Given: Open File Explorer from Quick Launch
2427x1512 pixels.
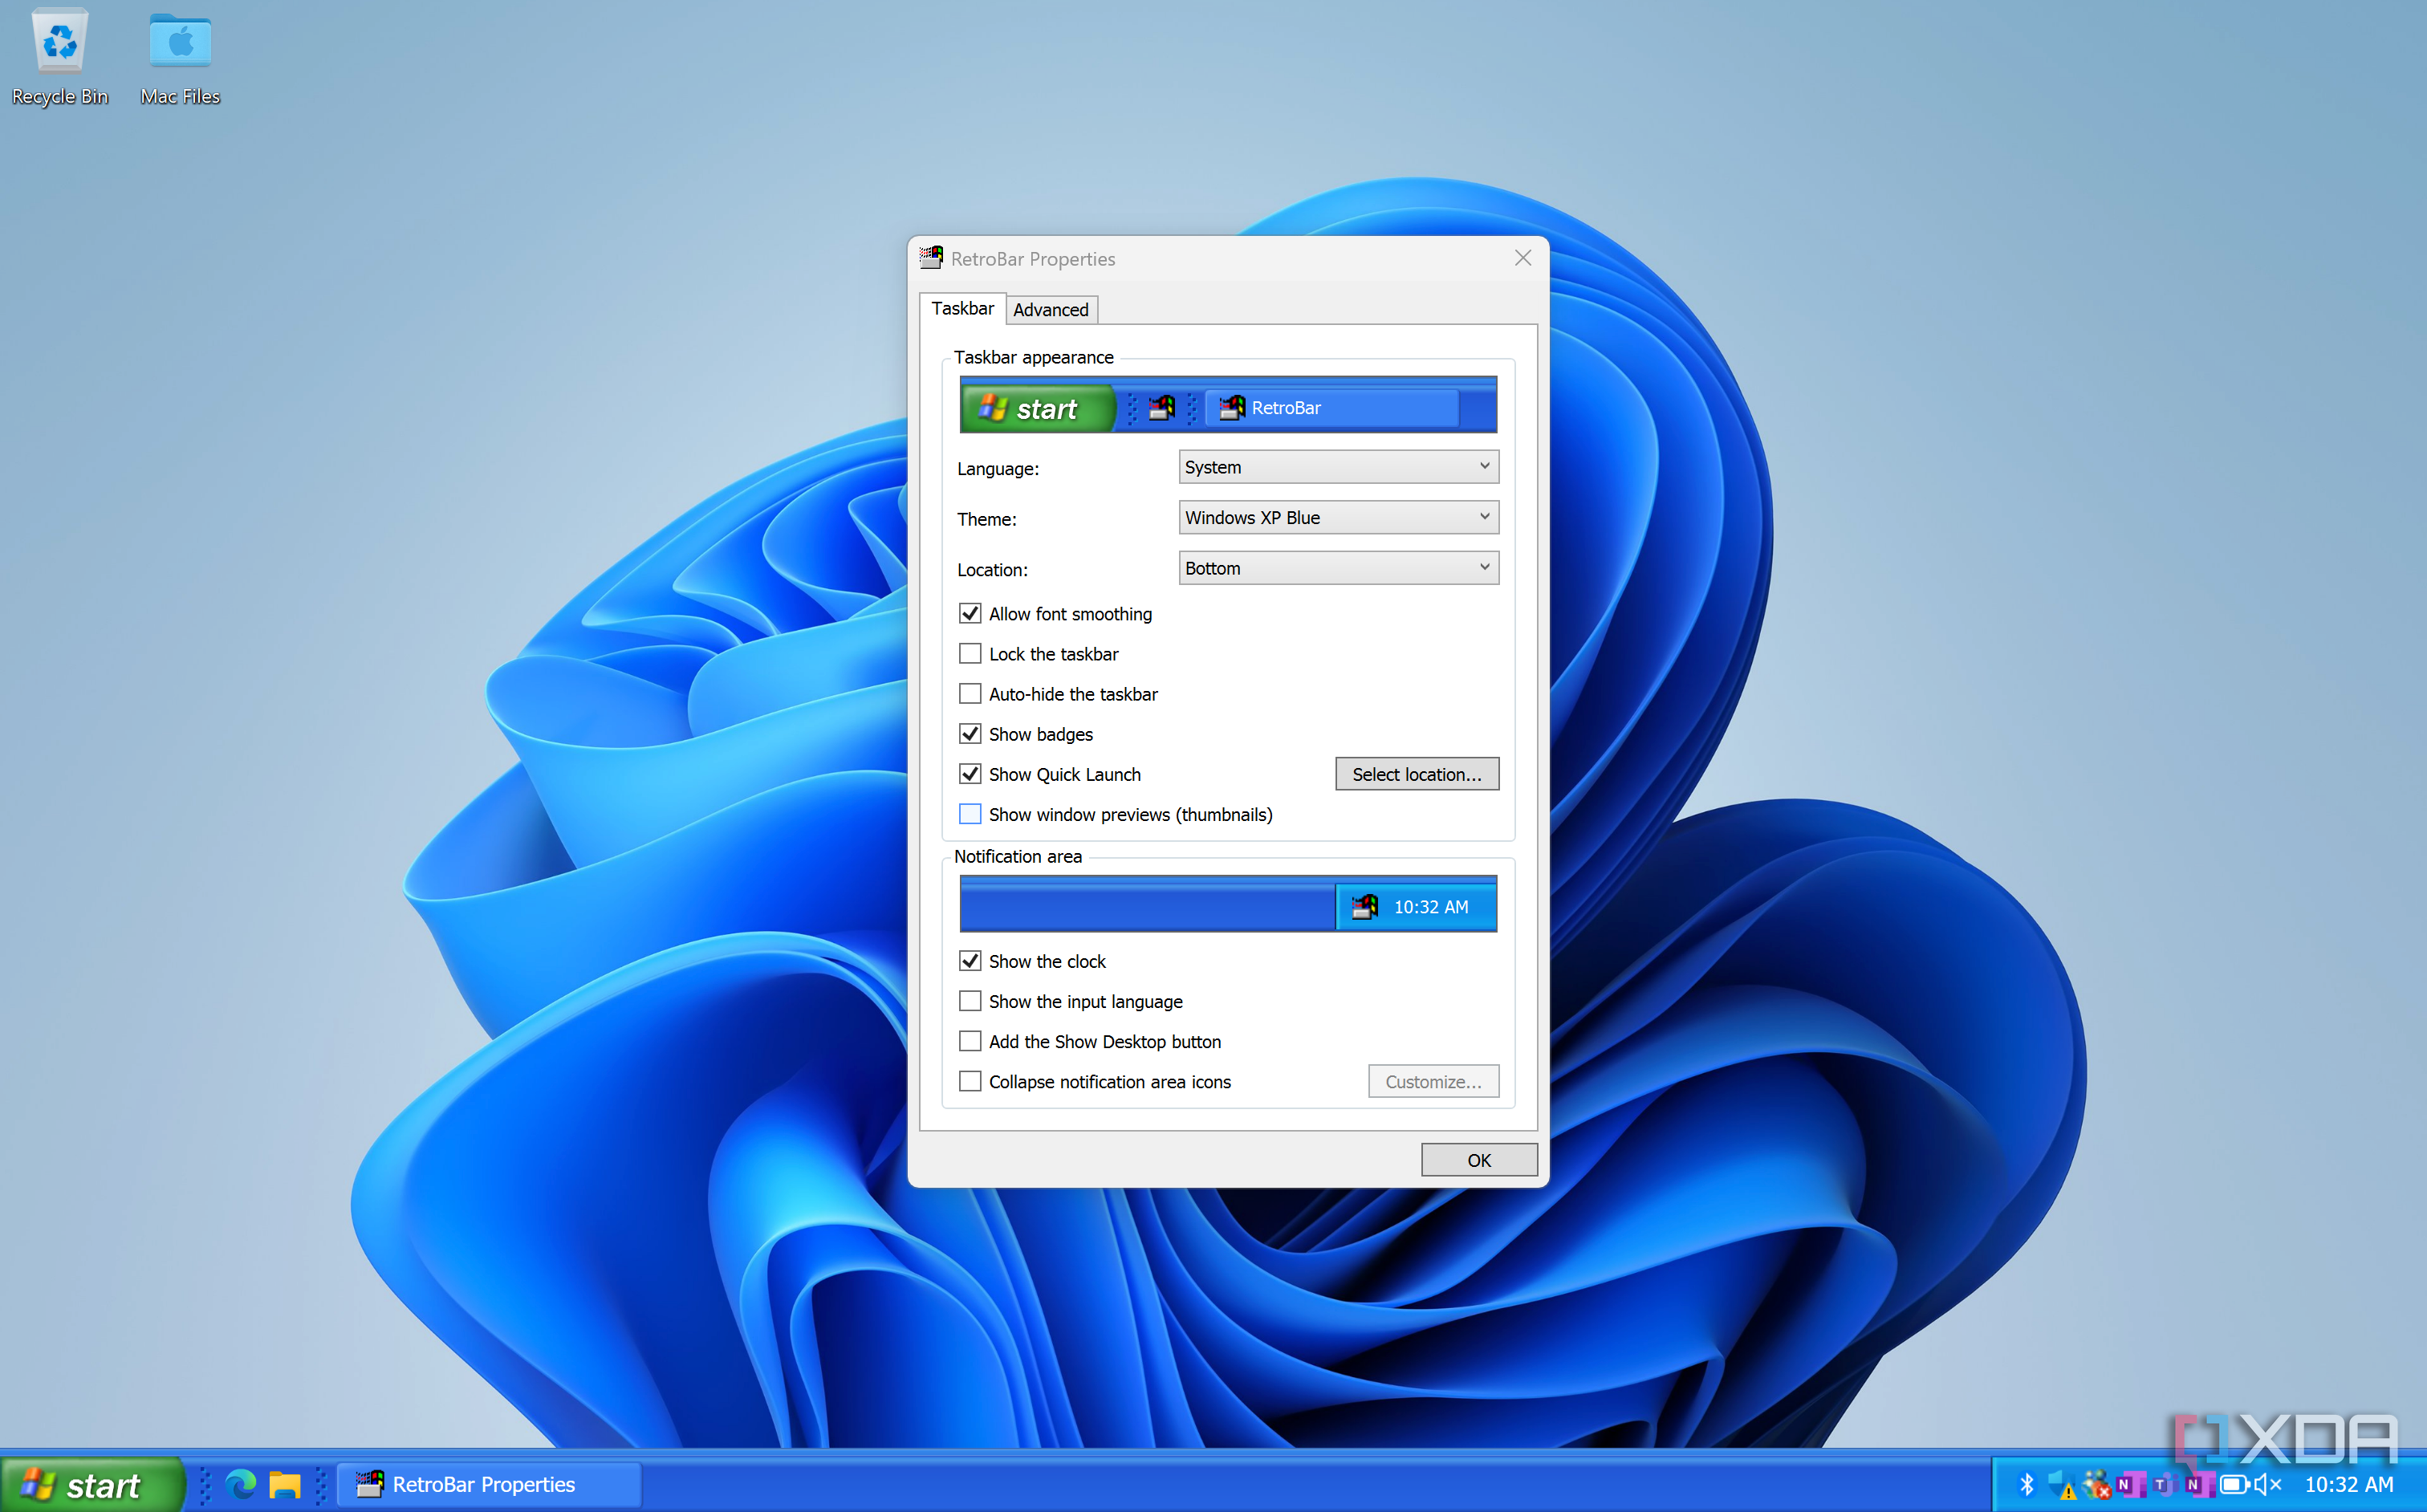Looking at the screenshot, I should [285, 1485].
